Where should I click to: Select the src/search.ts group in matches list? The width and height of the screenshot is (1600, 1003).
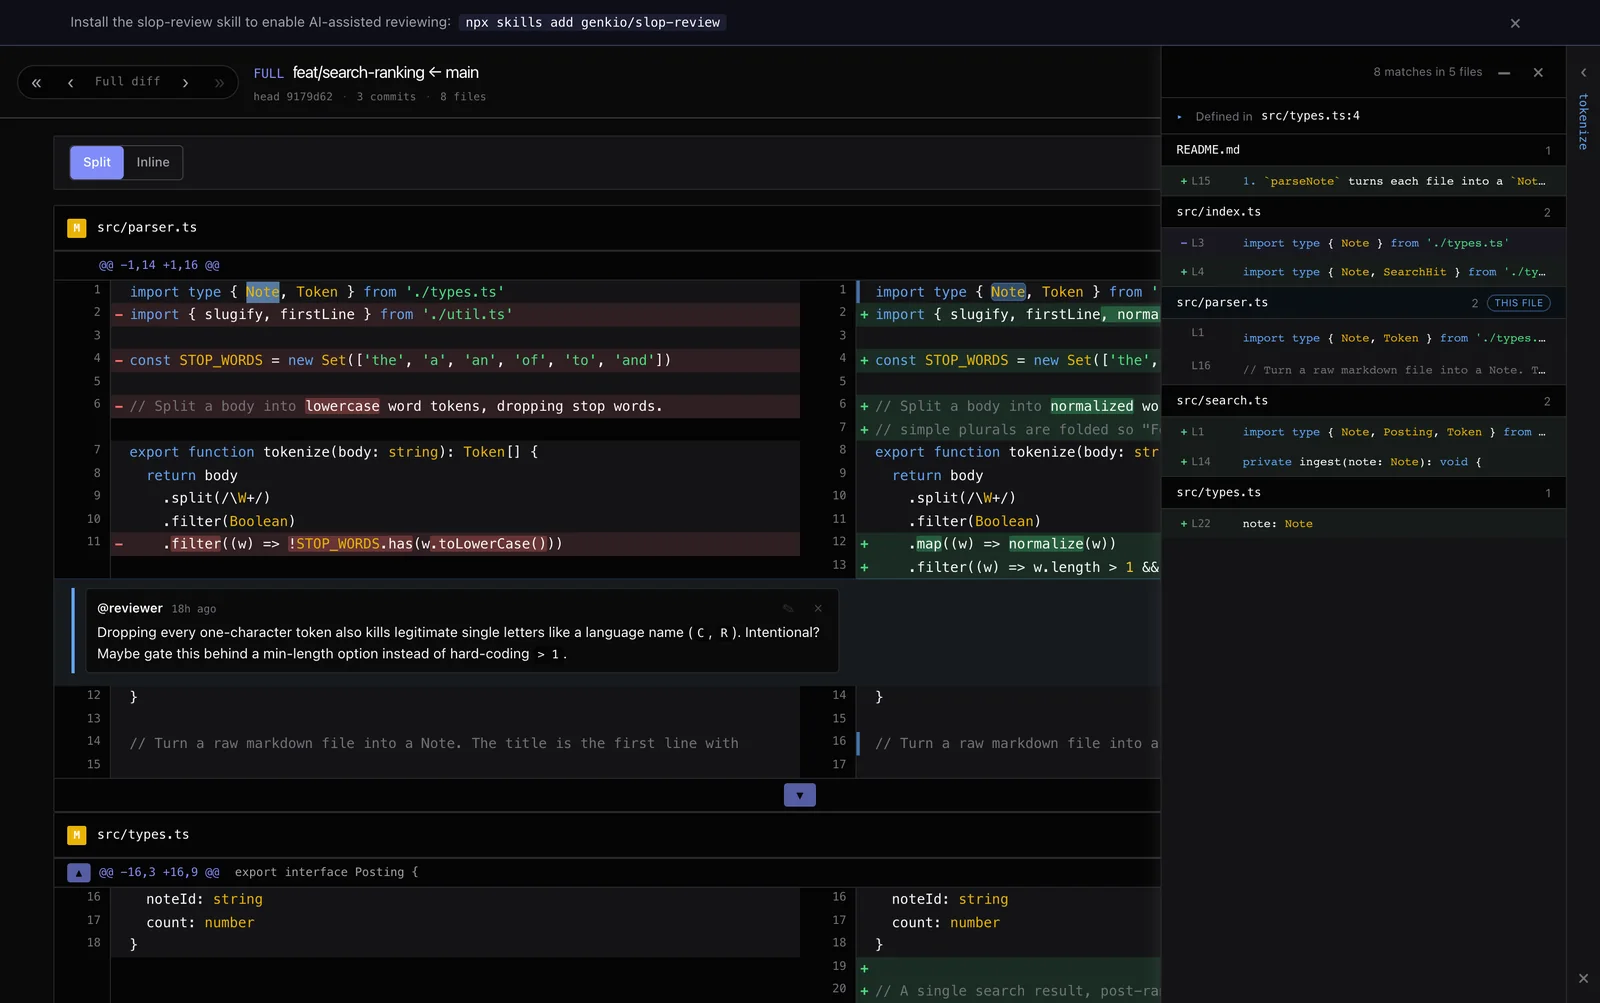coord(1364,401)
